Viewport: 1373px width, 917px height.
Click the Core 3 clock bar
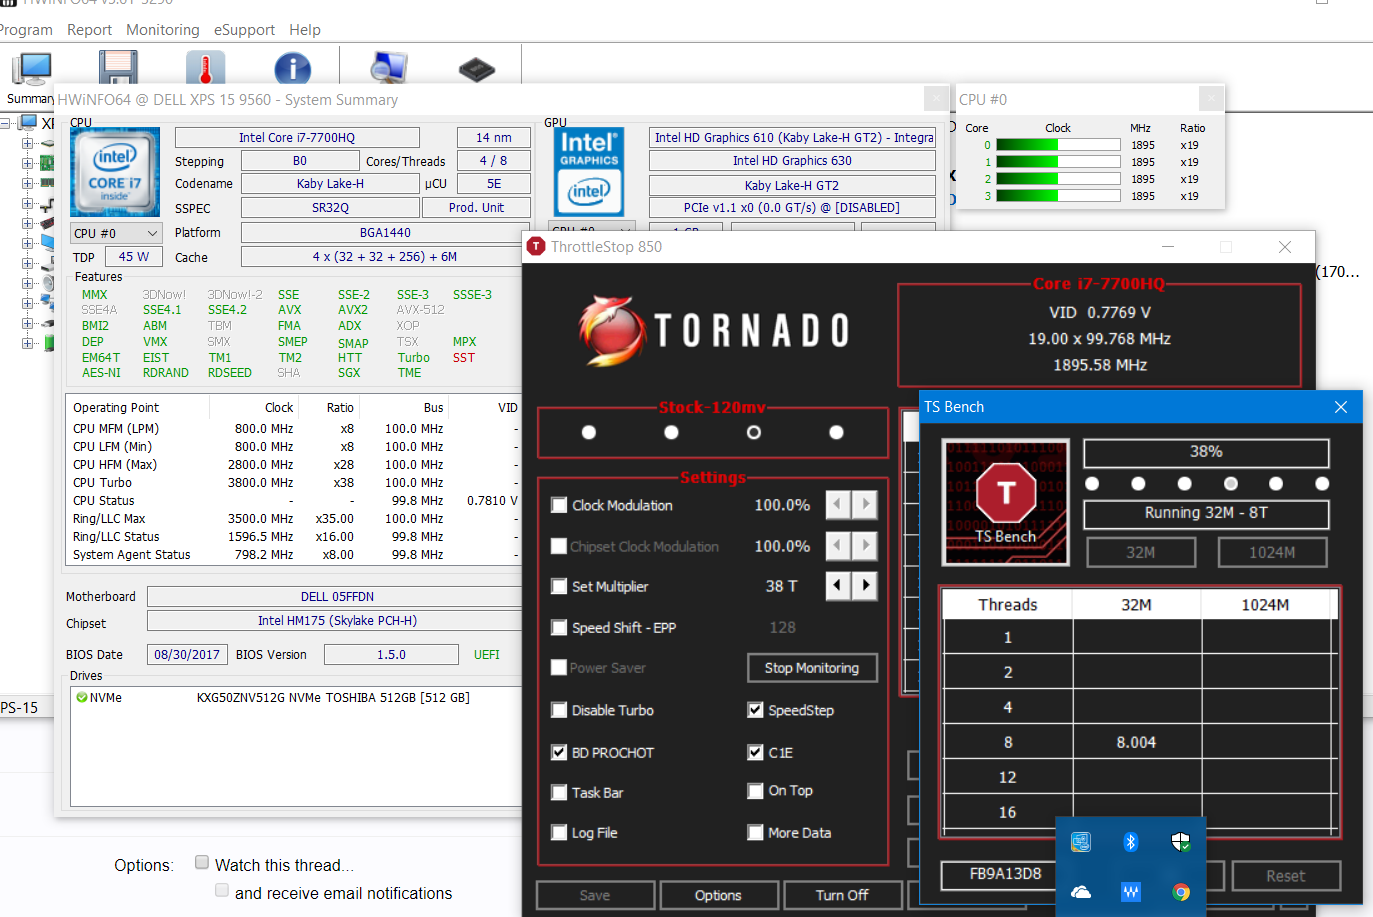pyautogui.click(x=1058, y=196)
